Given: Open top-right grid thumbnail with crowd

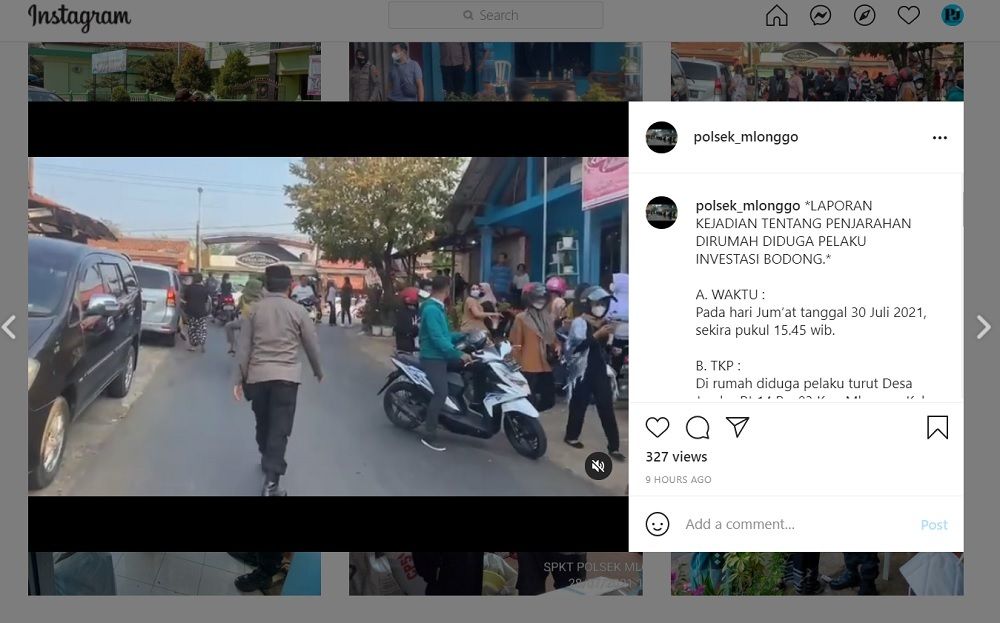Looking at the screenshot, I should pyautogui.click(x=817, y=71).
